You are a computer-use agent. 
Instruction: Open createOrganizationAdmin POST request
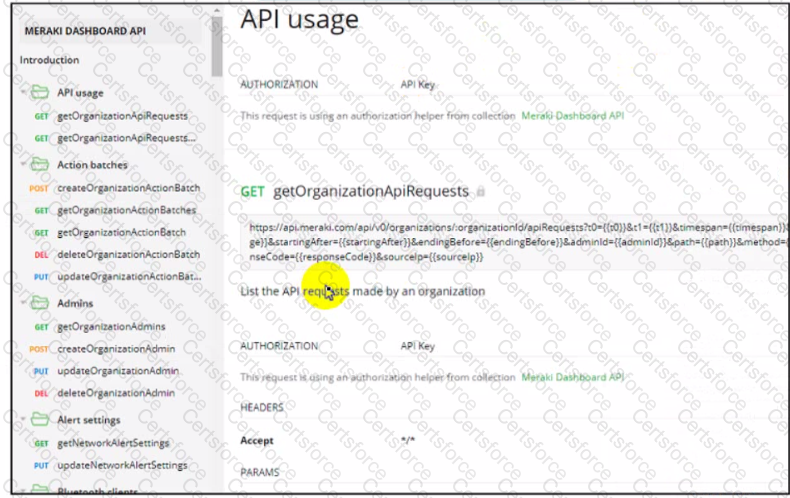[x=116, y=349]
